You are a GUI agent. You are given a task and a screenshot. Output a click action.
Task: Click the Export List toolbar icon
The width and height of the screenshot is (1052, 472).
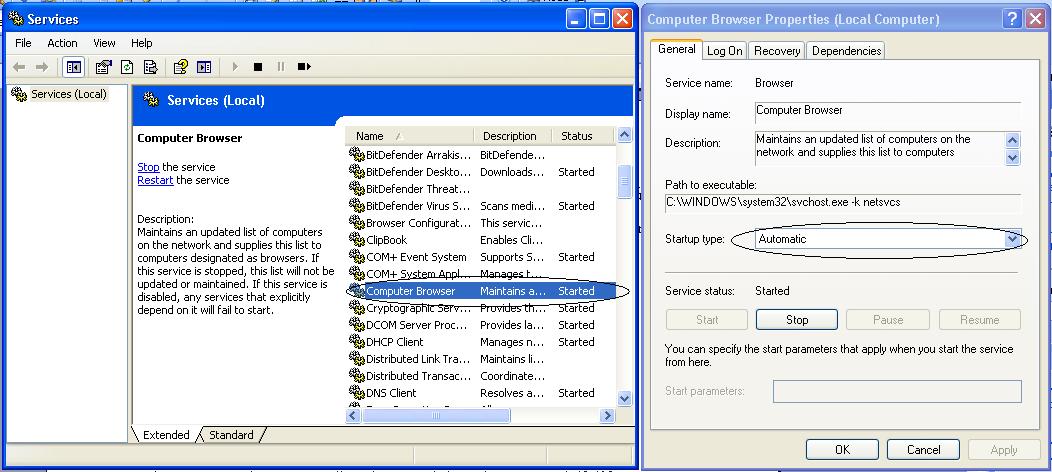(x=151, y=67)
